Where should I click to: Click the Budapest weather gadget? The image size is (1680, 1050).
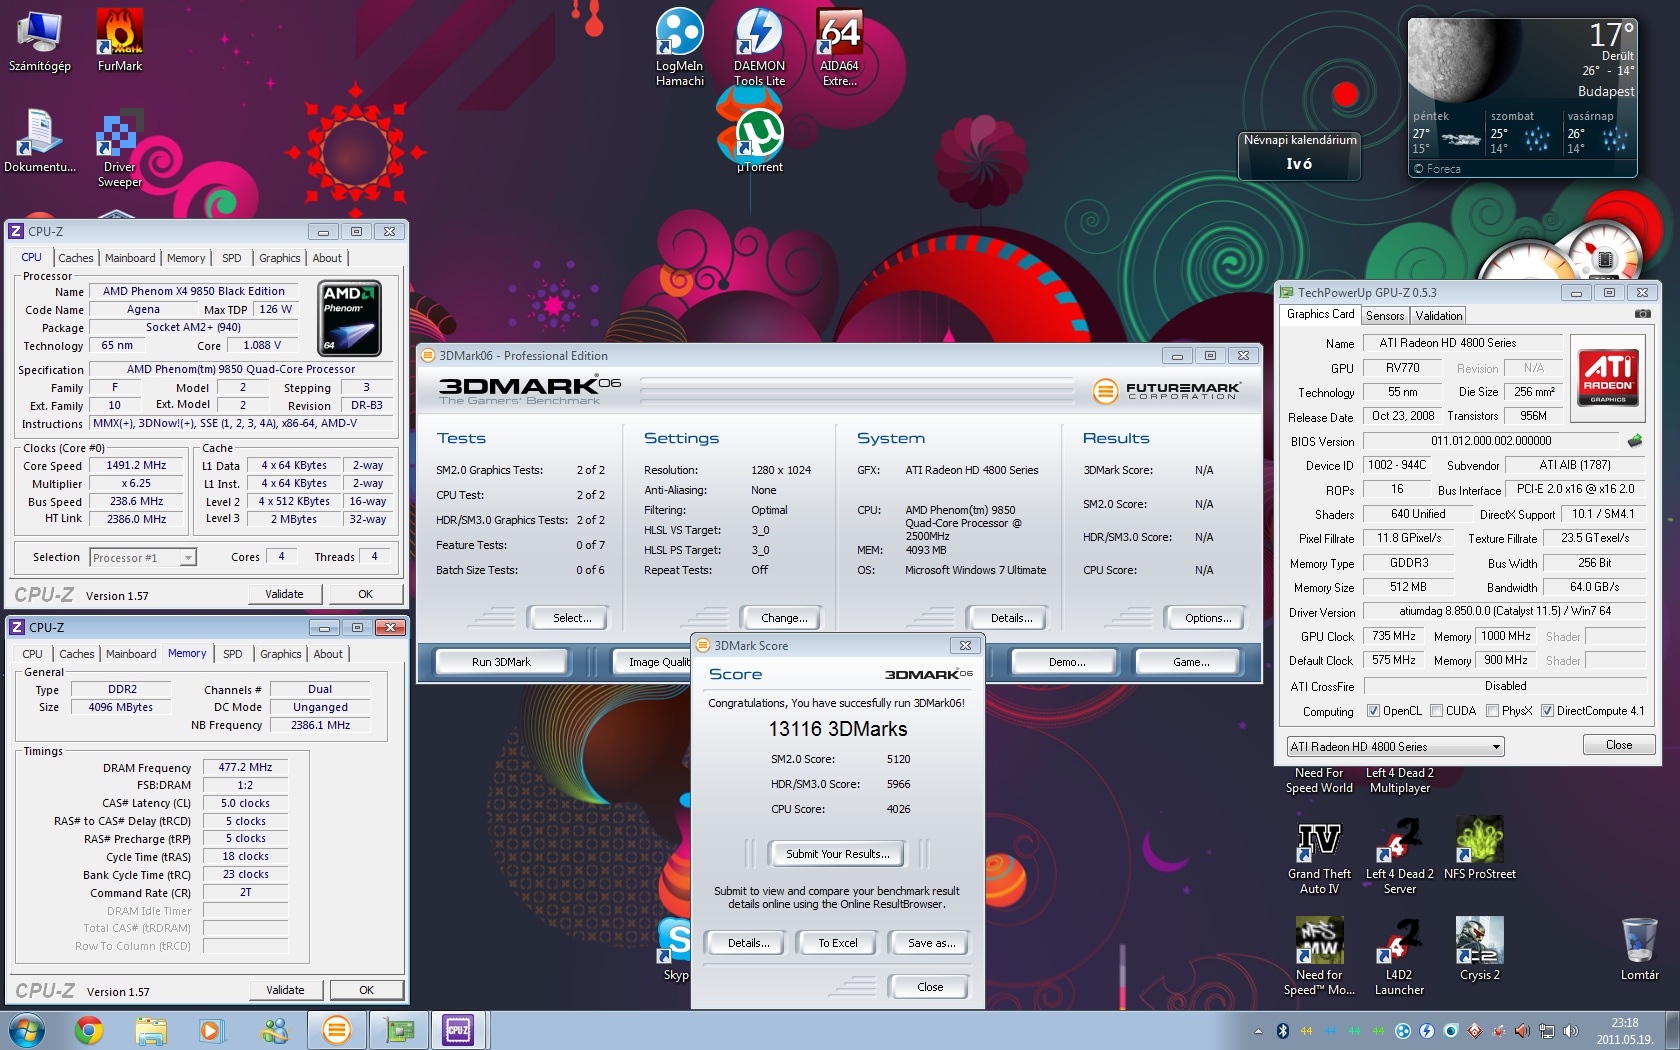pyautogui.click(x=1522, y=97)
